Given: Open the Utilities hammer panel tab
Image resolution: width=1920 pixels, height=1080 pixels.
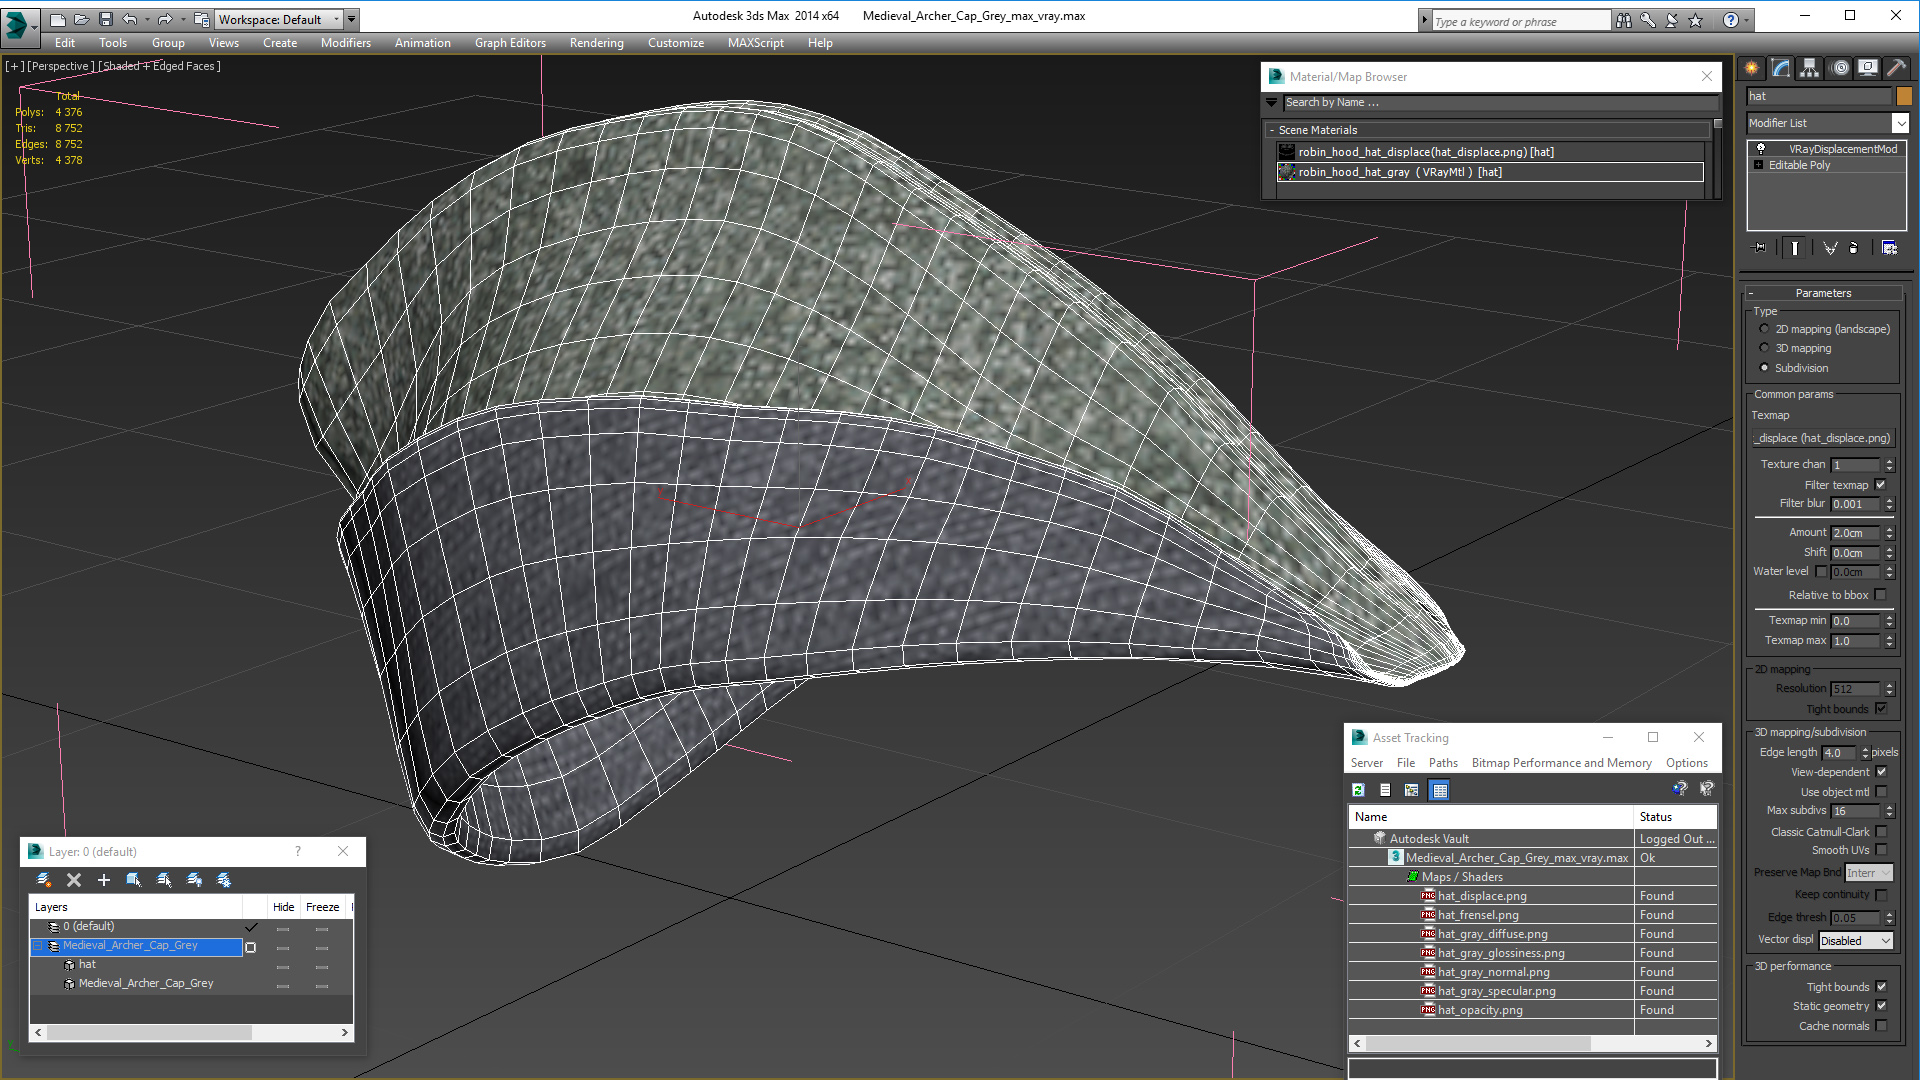Looking at the screenshot, I should [x=1897, y=68].
